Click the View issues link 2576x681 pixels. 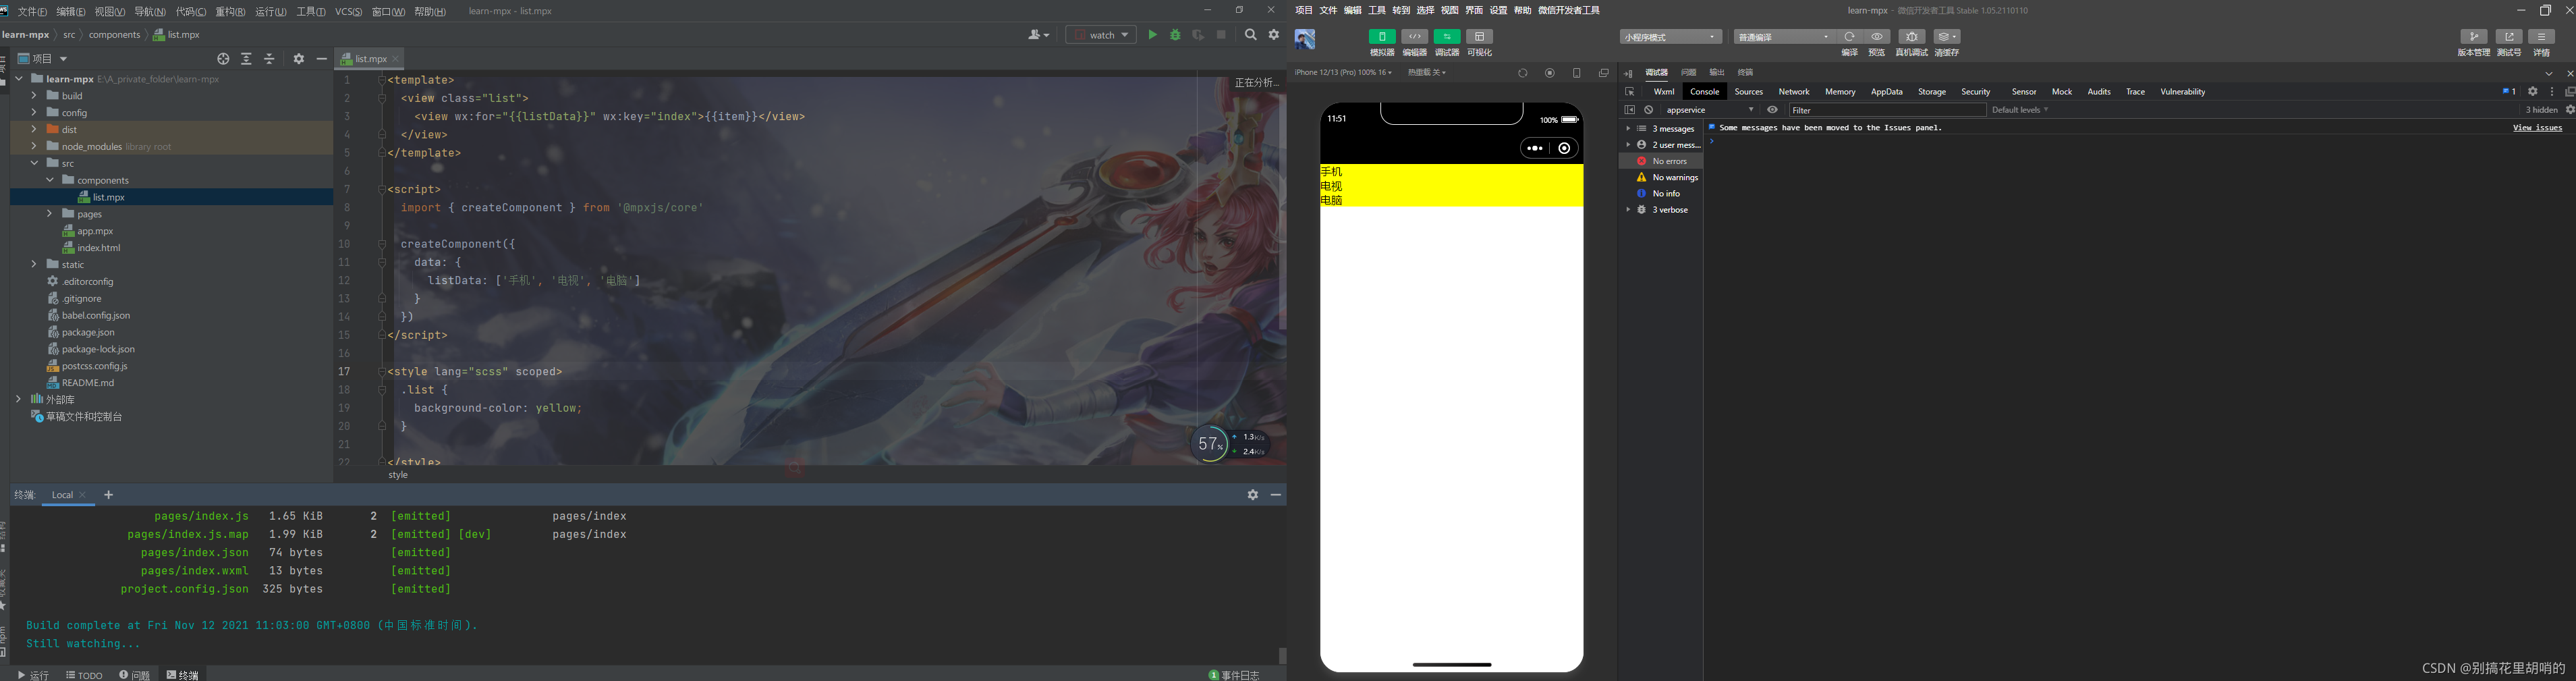tap(2537, 128)
